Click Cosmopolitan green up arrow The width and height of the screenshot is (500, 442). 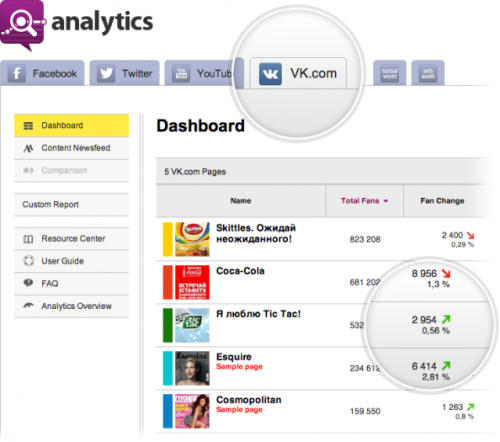(x=470, y=407)
